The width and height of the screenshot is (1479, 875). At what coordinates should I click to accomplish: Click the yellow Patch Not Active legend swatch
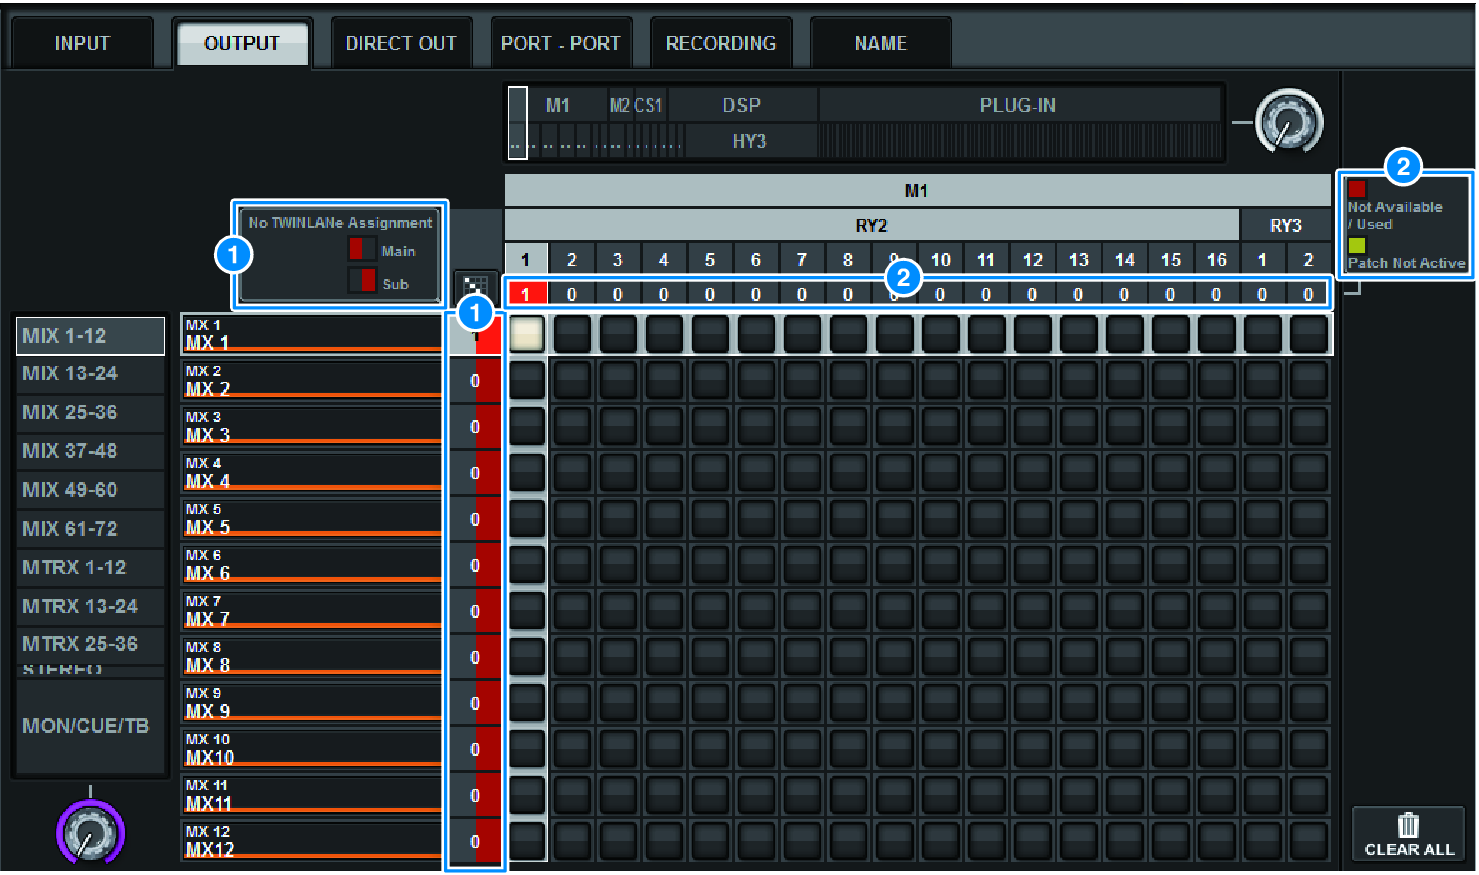tap(1357, 245)
